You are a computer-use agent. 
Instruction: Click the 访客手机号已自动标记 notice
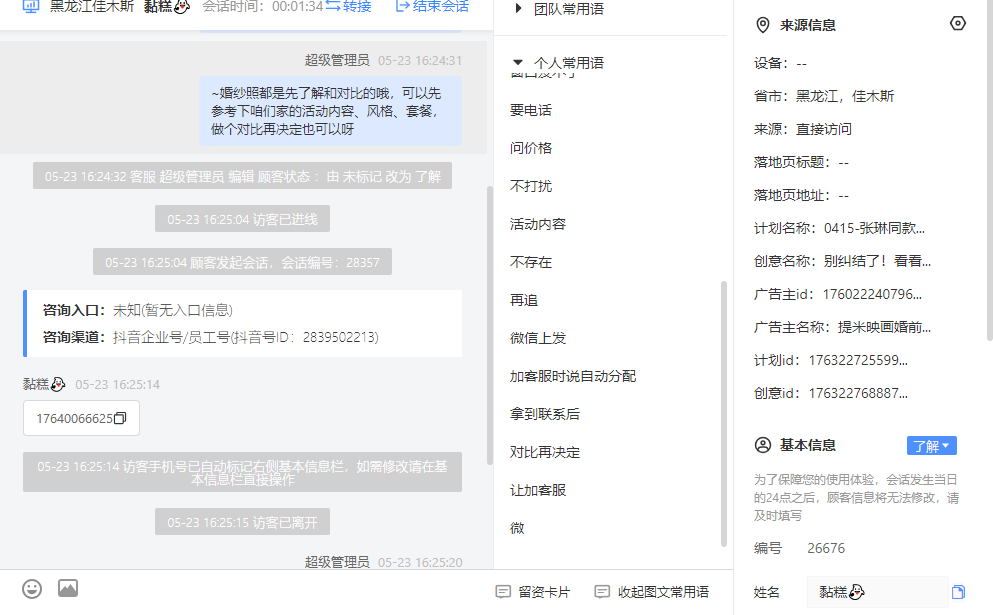pos(242,472)
